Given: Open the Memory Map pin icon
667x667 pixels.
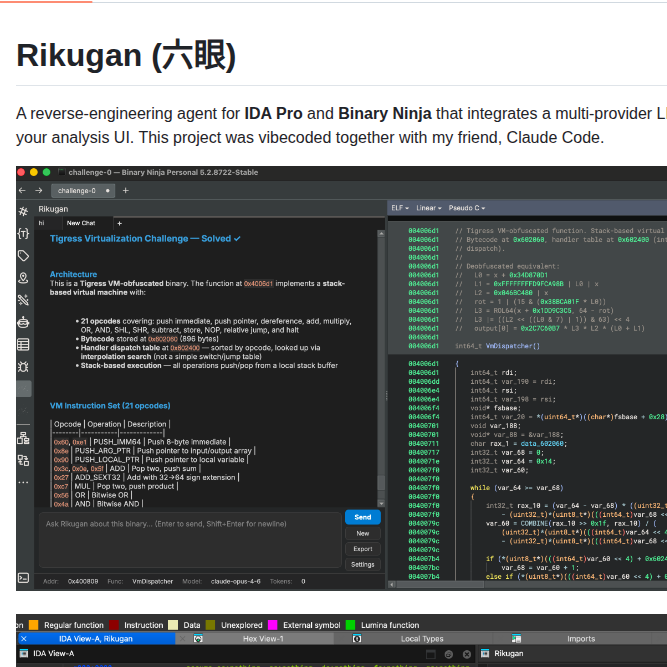Looking at the screenshot, I should pos(23,278).
